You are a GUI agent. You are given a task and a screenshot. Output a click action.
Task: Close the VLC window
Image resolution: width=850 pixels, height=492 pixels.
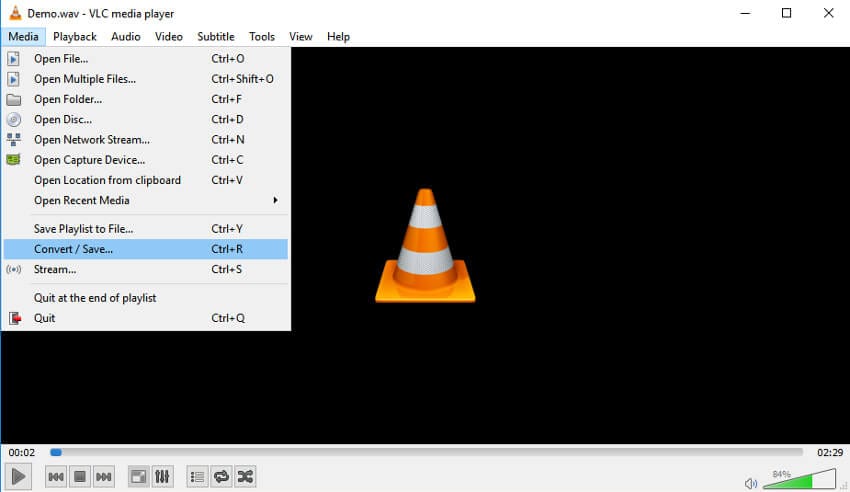tap(828, 13)
